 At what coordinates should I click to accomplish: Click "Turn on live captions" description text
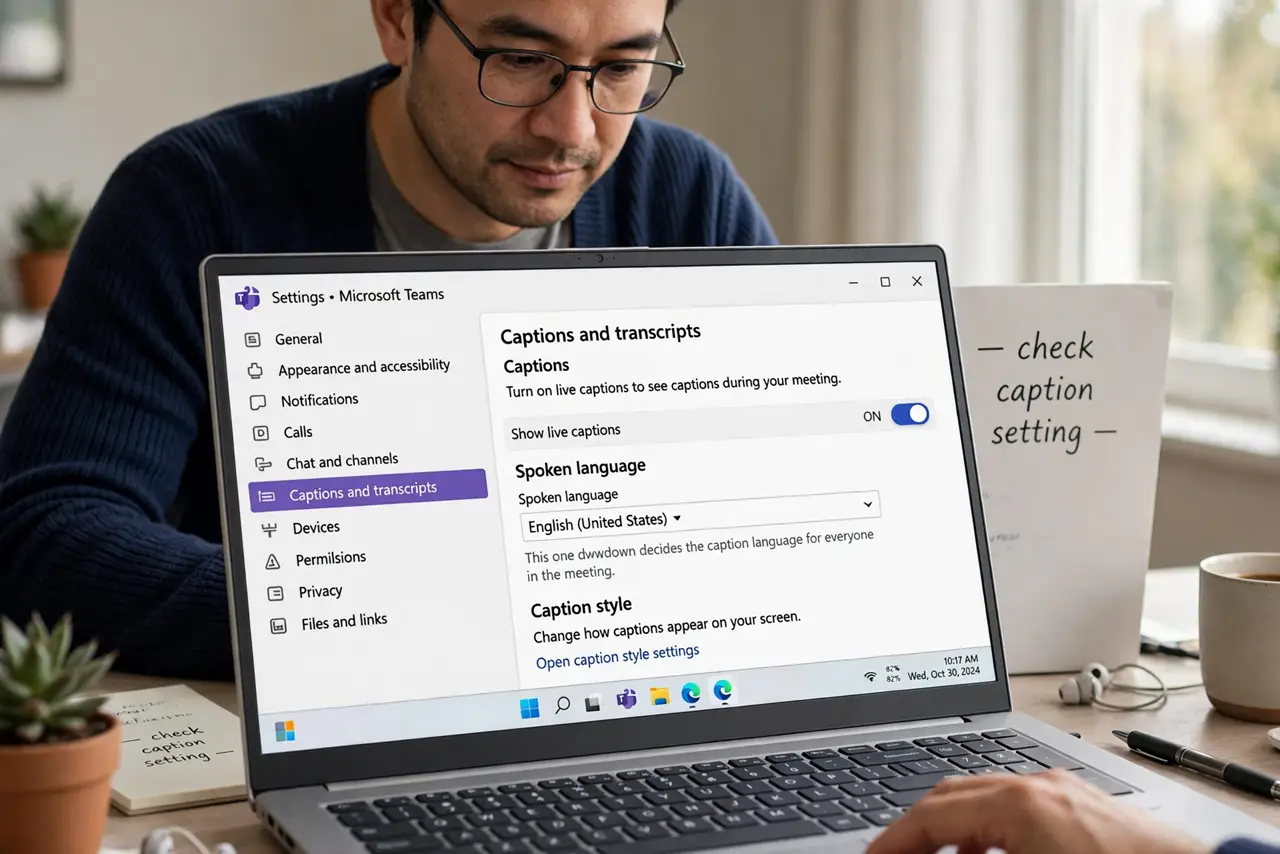click(673, 385)
